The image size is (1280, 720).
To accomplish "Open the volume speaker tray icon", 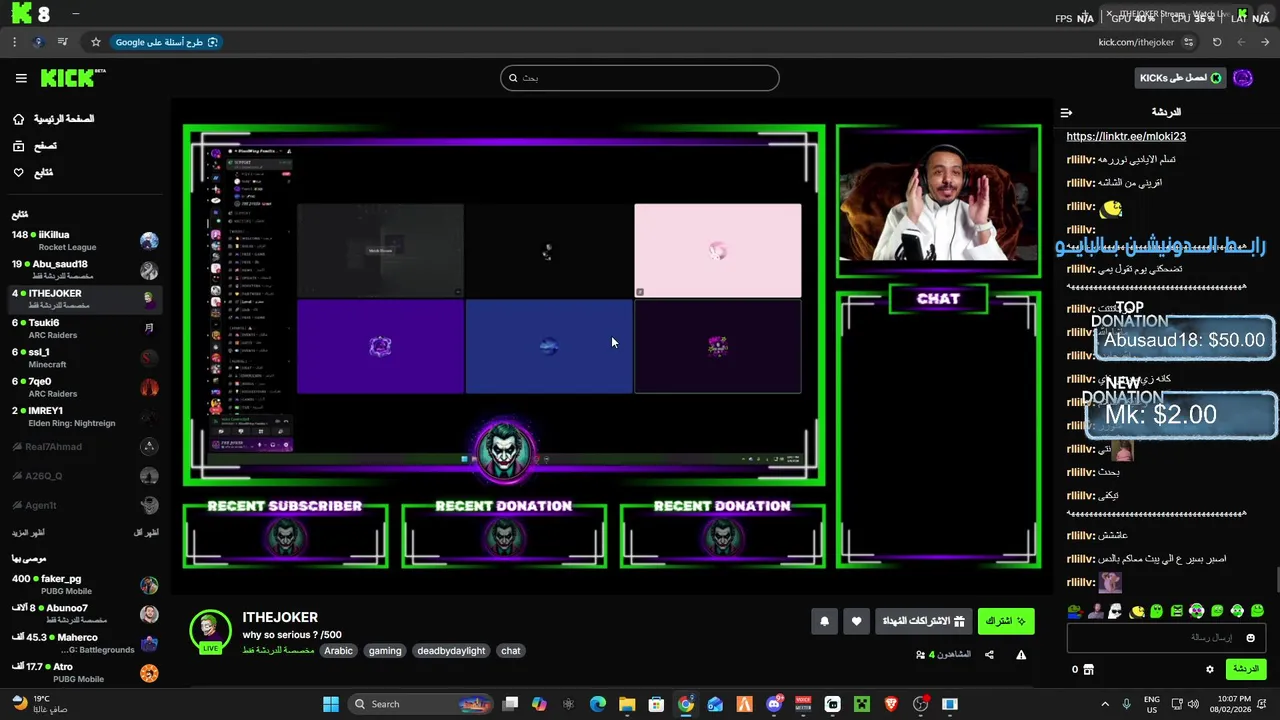I will (1191, 704).
